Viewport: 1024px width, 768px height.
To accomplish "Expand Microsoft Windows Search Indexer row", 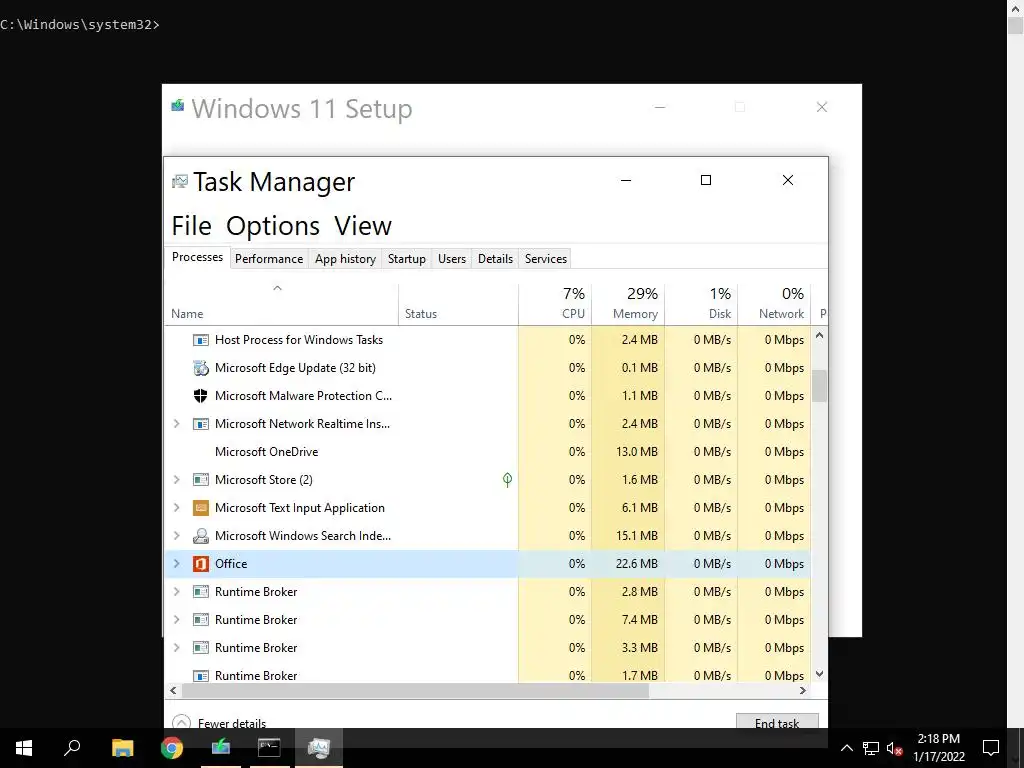I will click(x=176, y=536).
